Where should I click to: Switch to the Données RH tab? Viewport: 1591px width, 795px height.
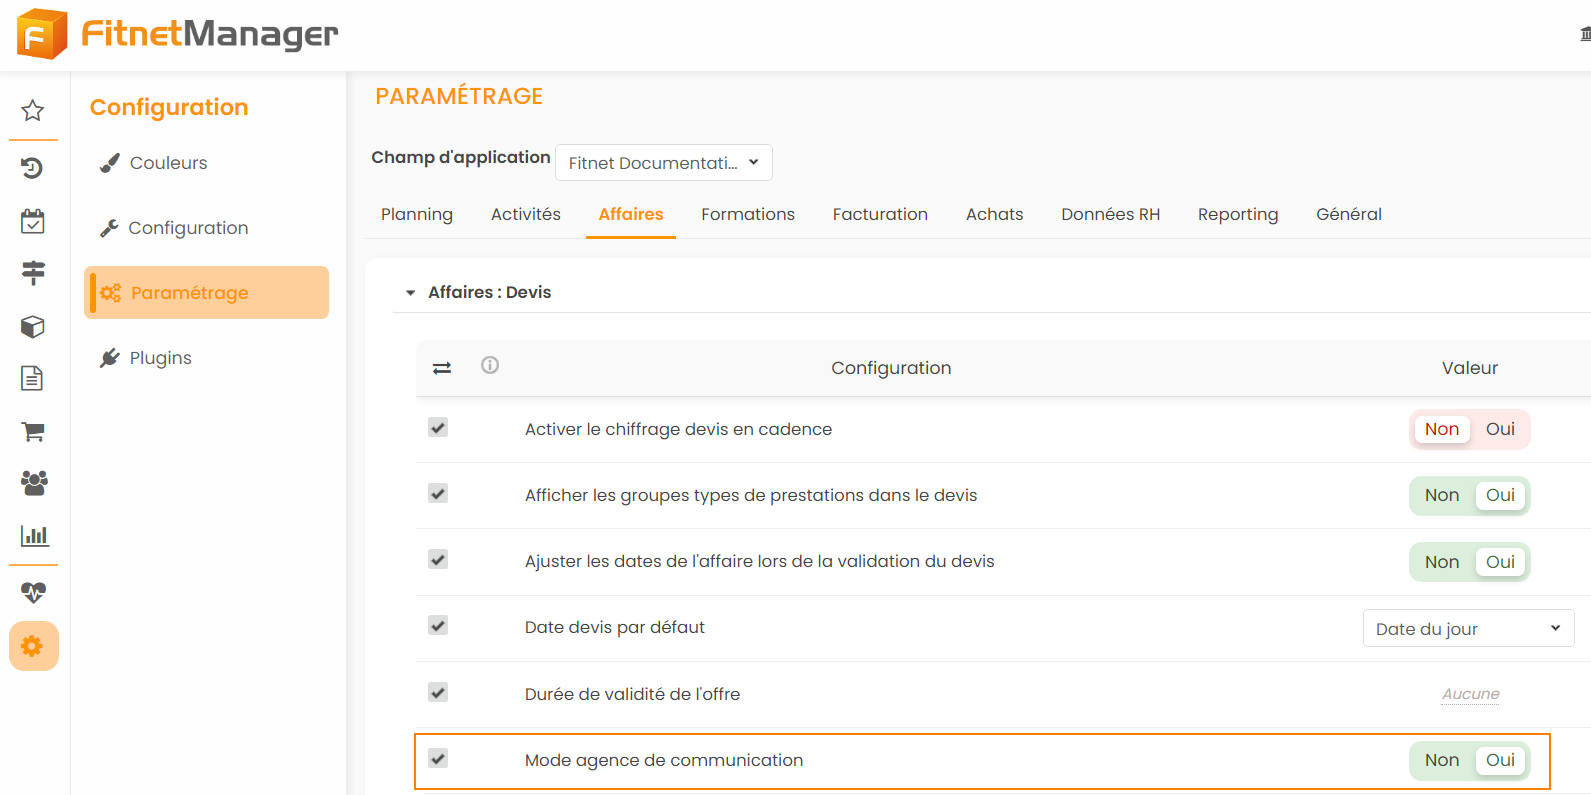(1110, 214)
